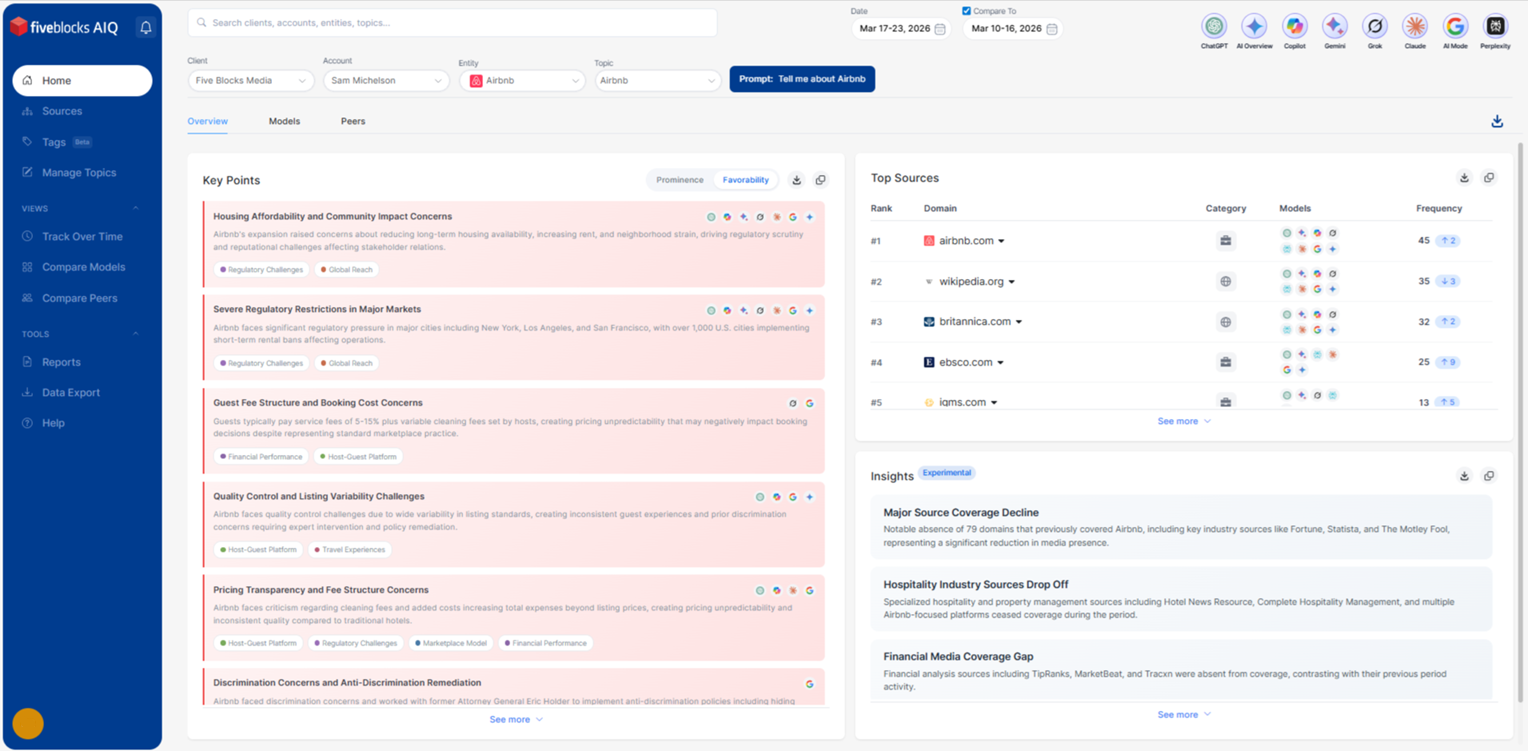Select the Perplexity model icon
Viewport: 1528px width, 751px height.
pos(1495,27)
